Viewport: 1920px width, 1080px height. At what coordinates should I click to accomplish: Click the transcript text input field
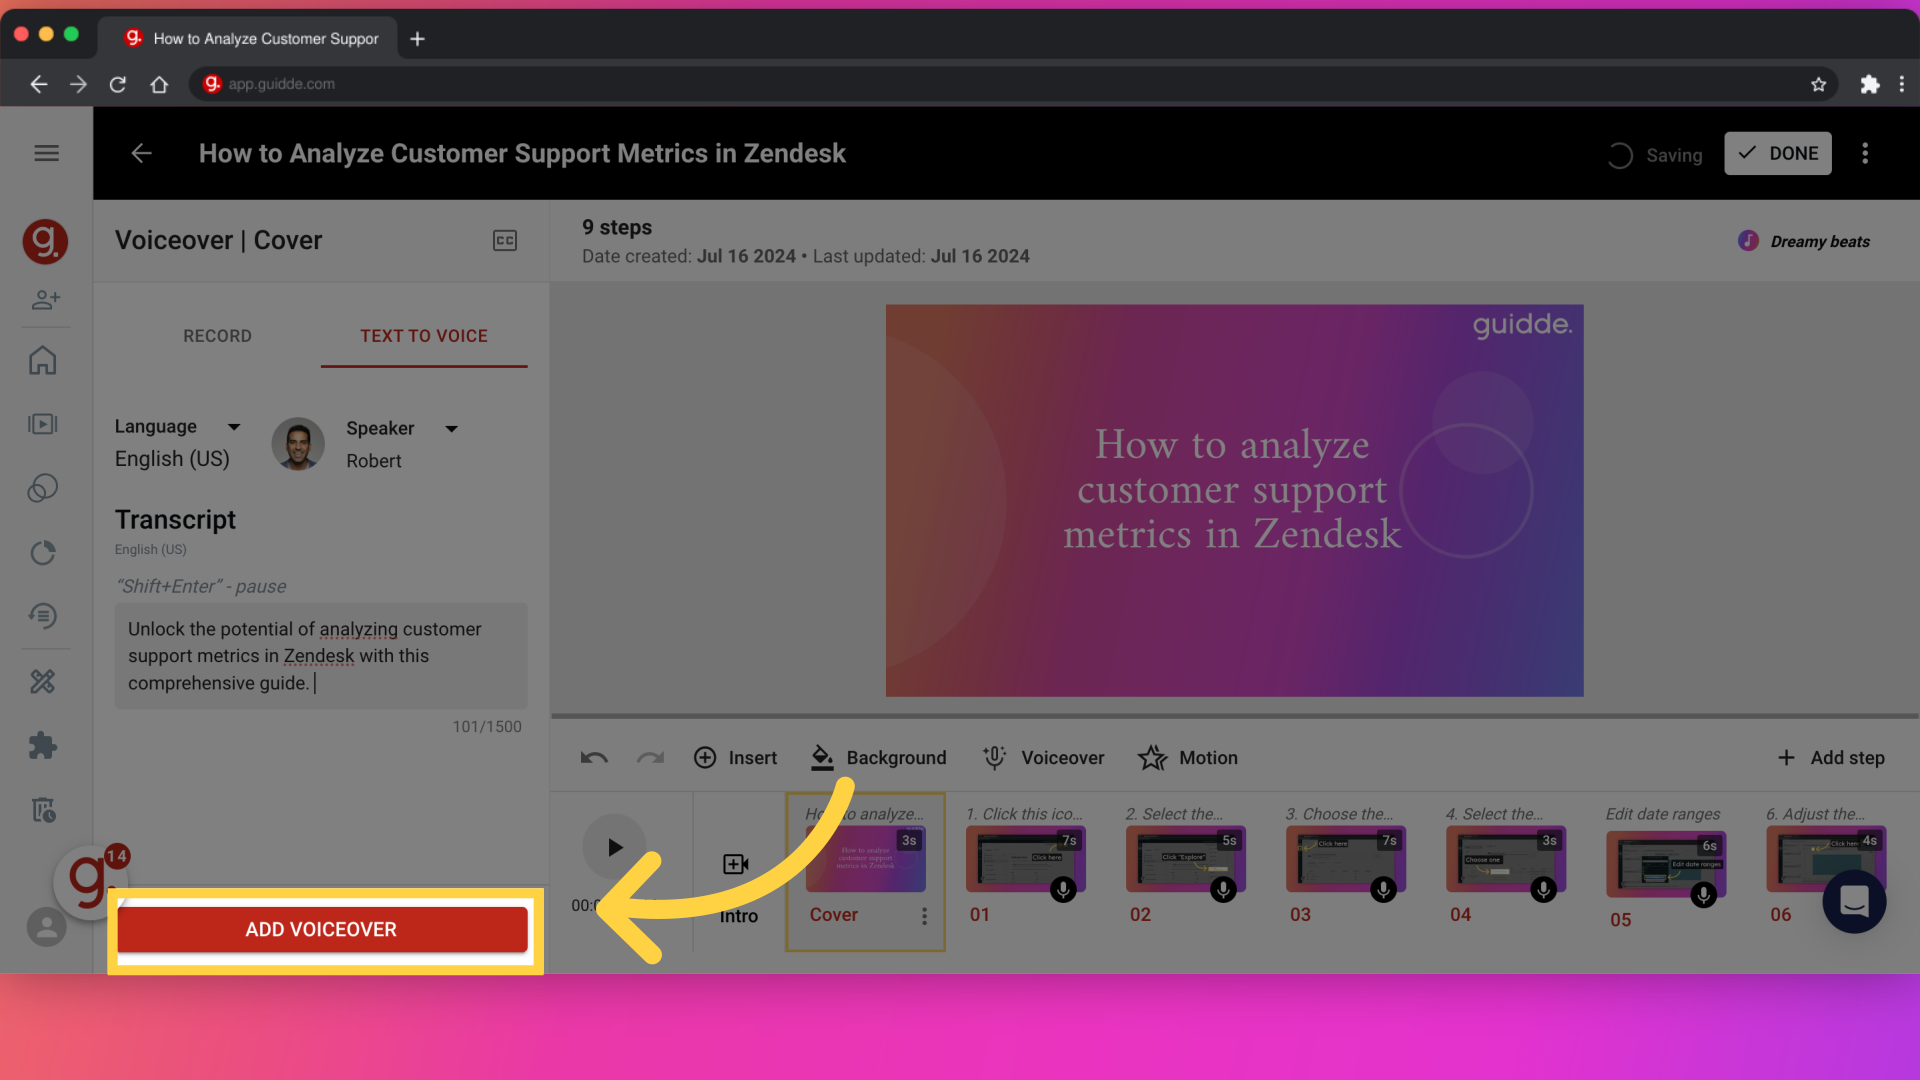[x=320, y=655]
